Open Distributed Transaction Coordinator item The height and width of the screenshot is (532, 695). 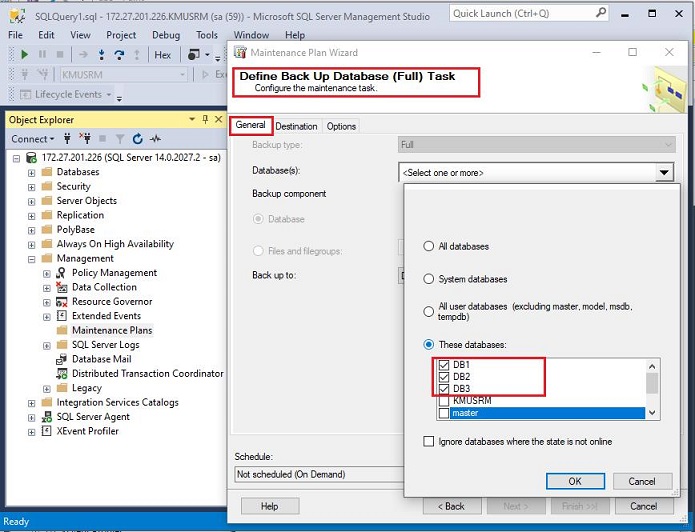coord(147,374)
